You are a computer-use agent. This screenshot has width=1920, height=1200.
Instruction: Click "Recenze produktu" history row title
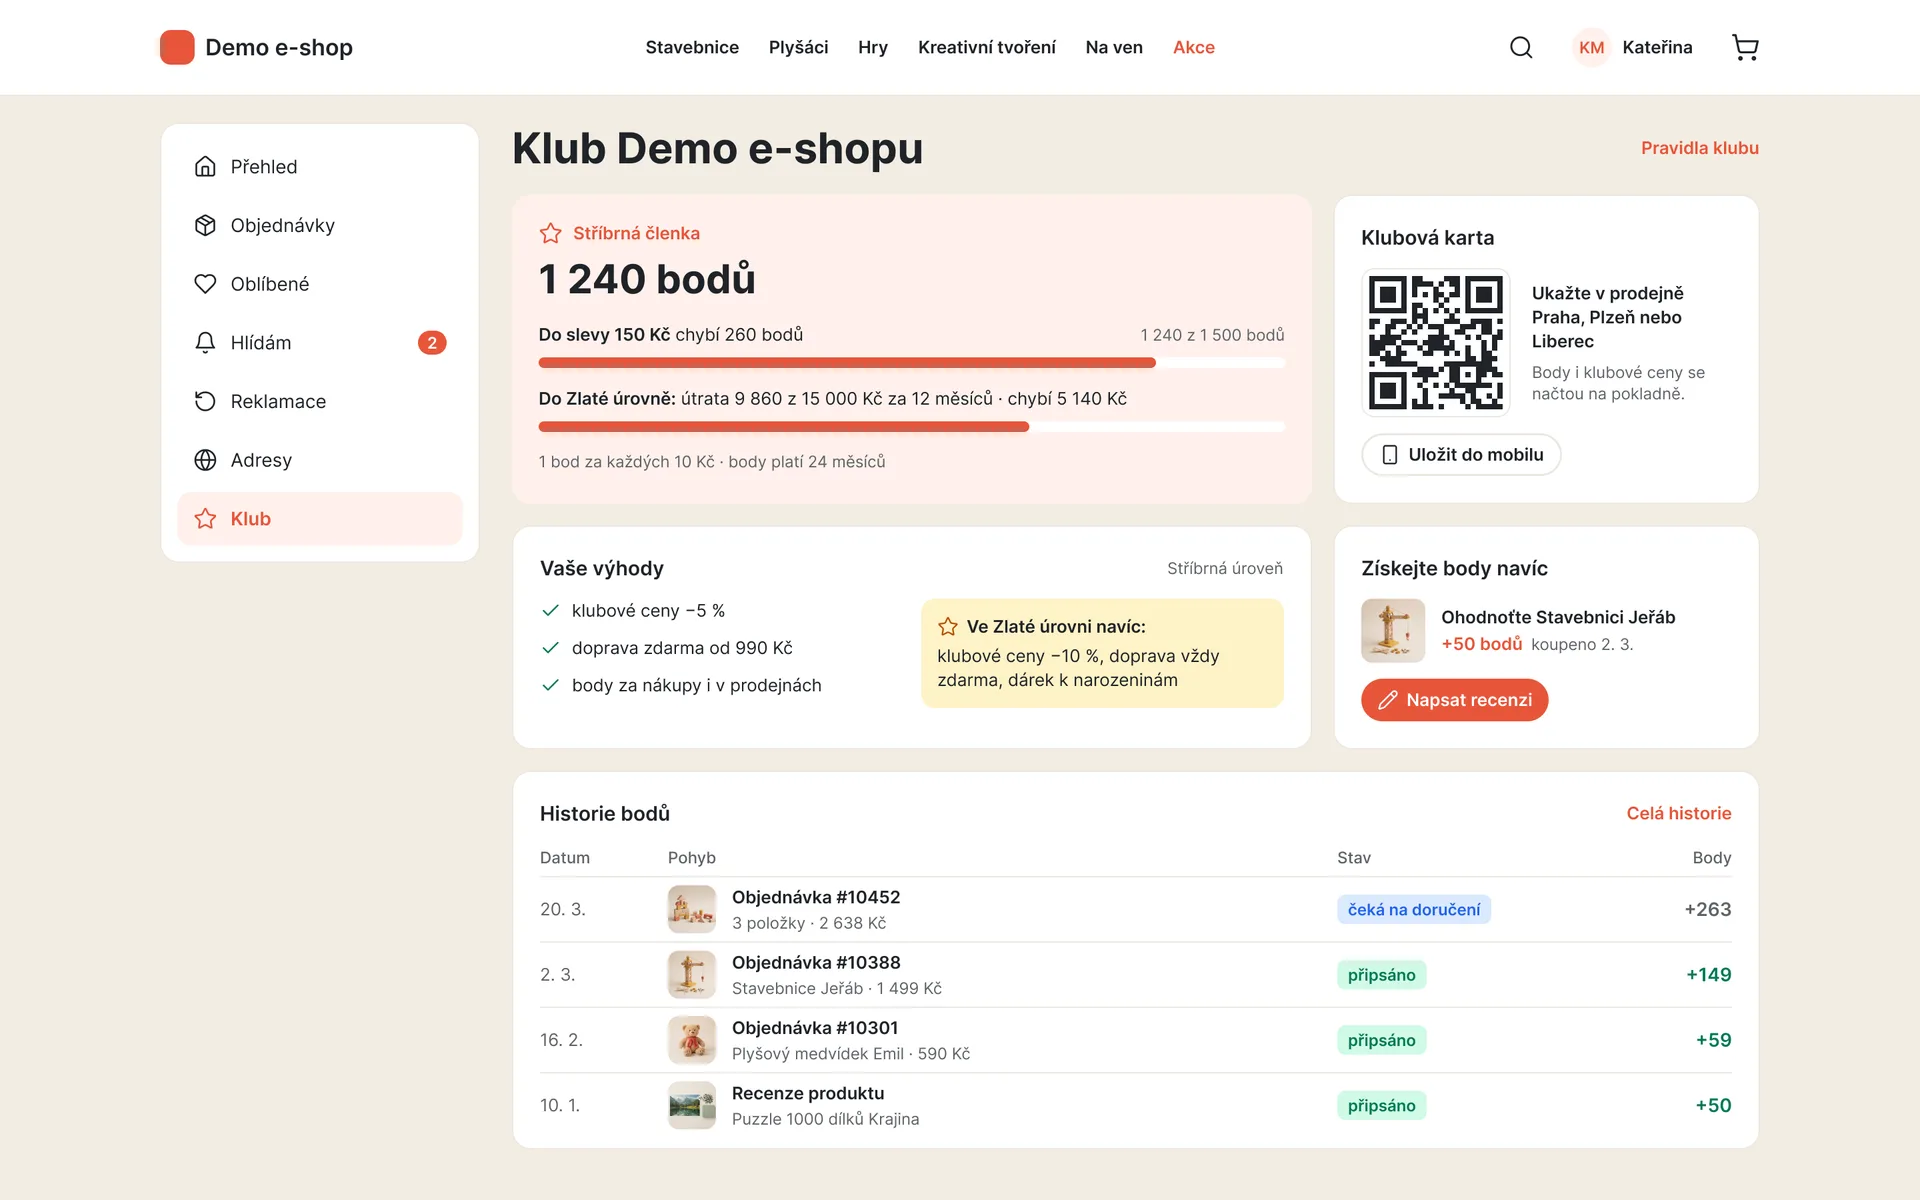click(808, 1093)
